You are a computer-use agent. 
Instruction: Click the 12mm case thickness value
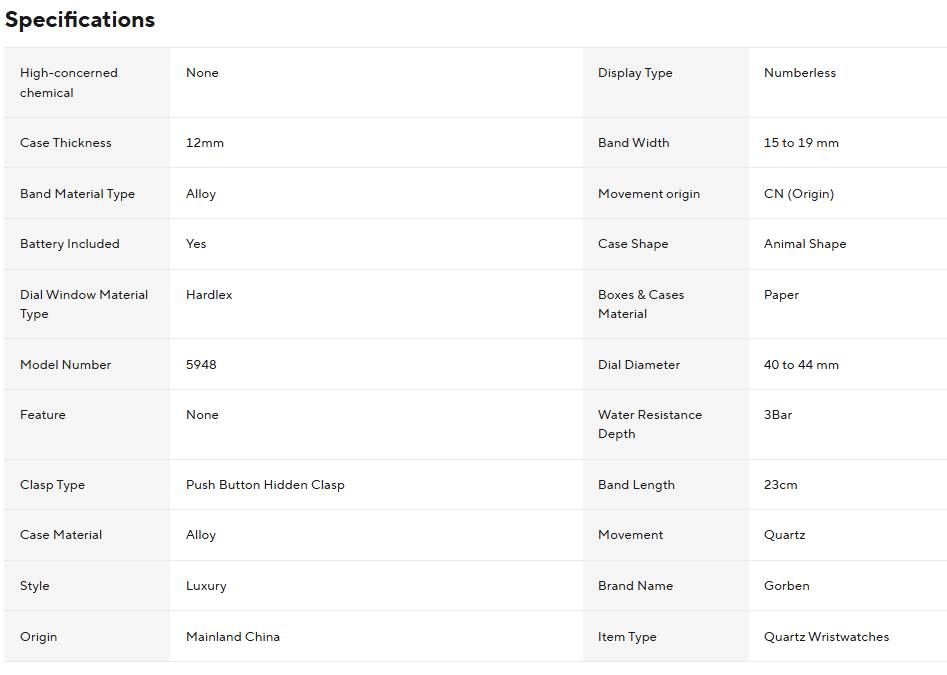click(205, 143)
